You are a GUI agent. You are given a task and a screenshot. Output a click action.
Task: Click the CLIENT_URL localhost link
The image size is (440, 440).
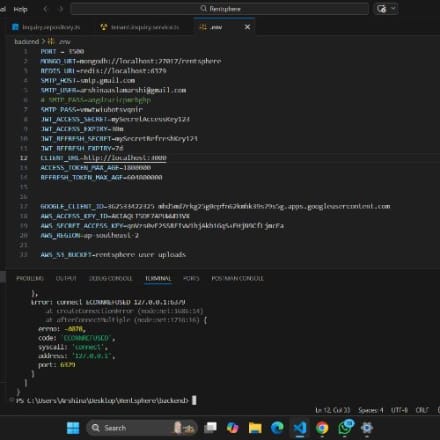coord(125,158)
